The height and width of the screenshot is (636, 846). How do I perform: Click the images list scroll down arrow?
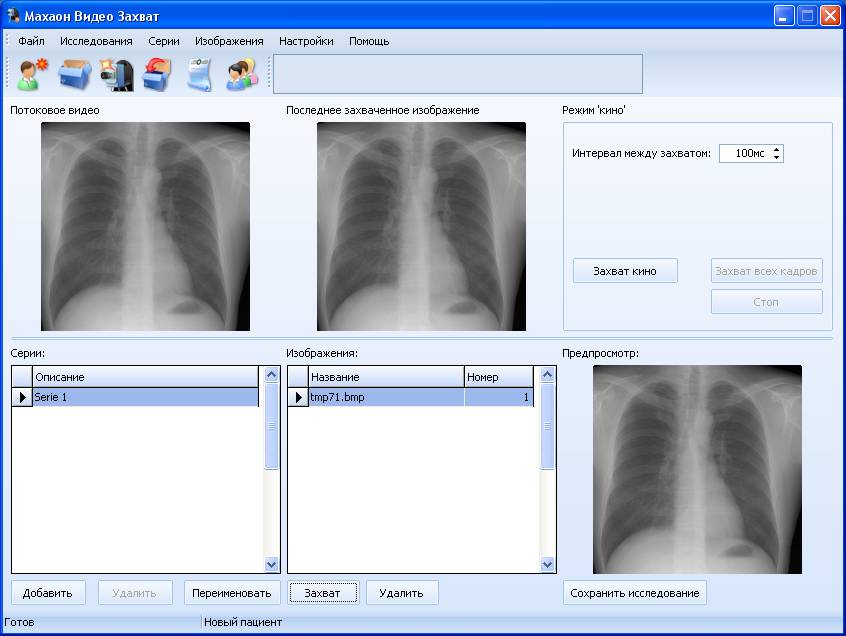pos(547,564)
